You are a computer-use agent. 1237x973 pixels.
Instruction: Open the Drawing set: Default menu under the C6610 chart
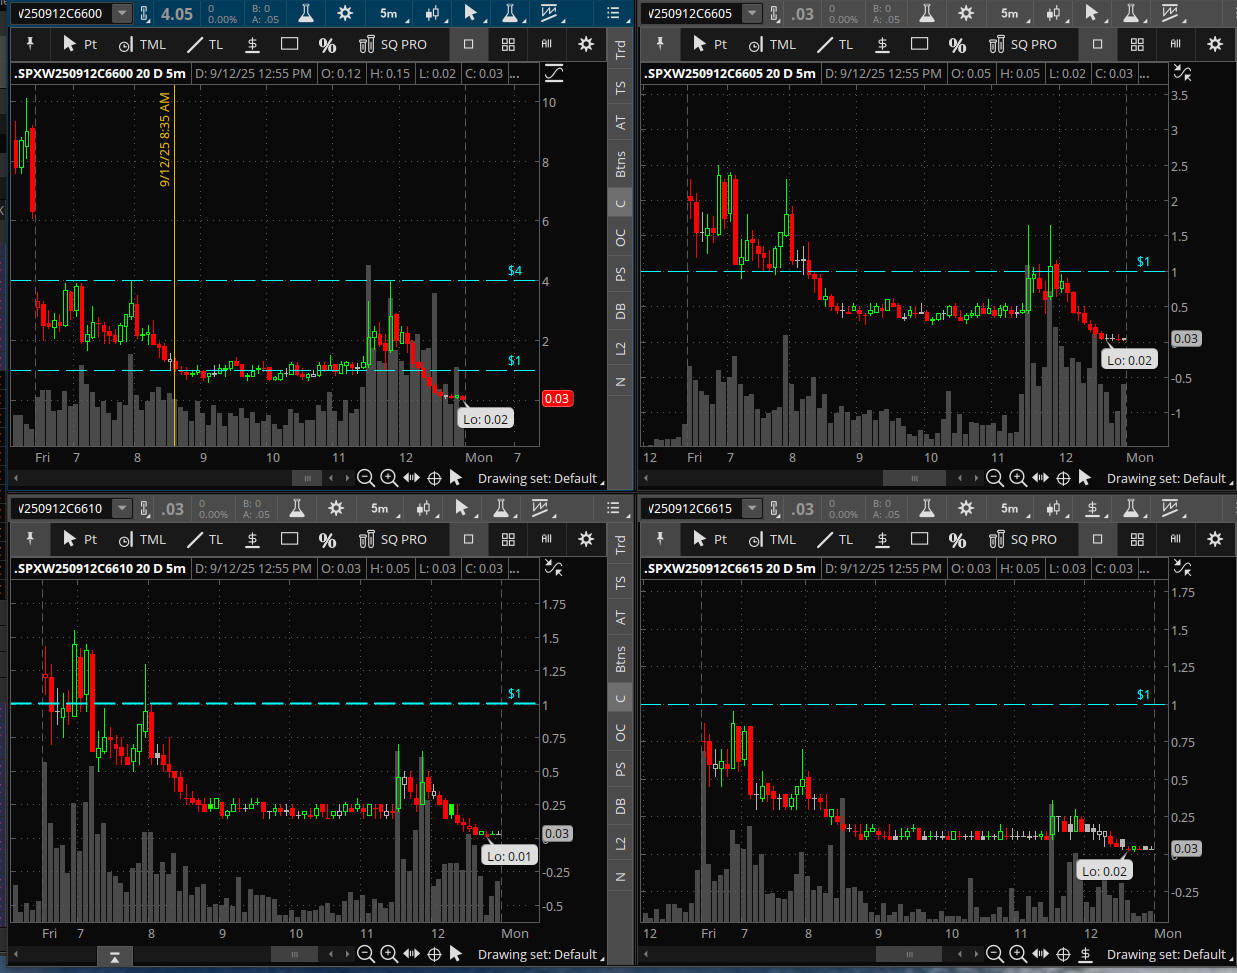point(538,954)
